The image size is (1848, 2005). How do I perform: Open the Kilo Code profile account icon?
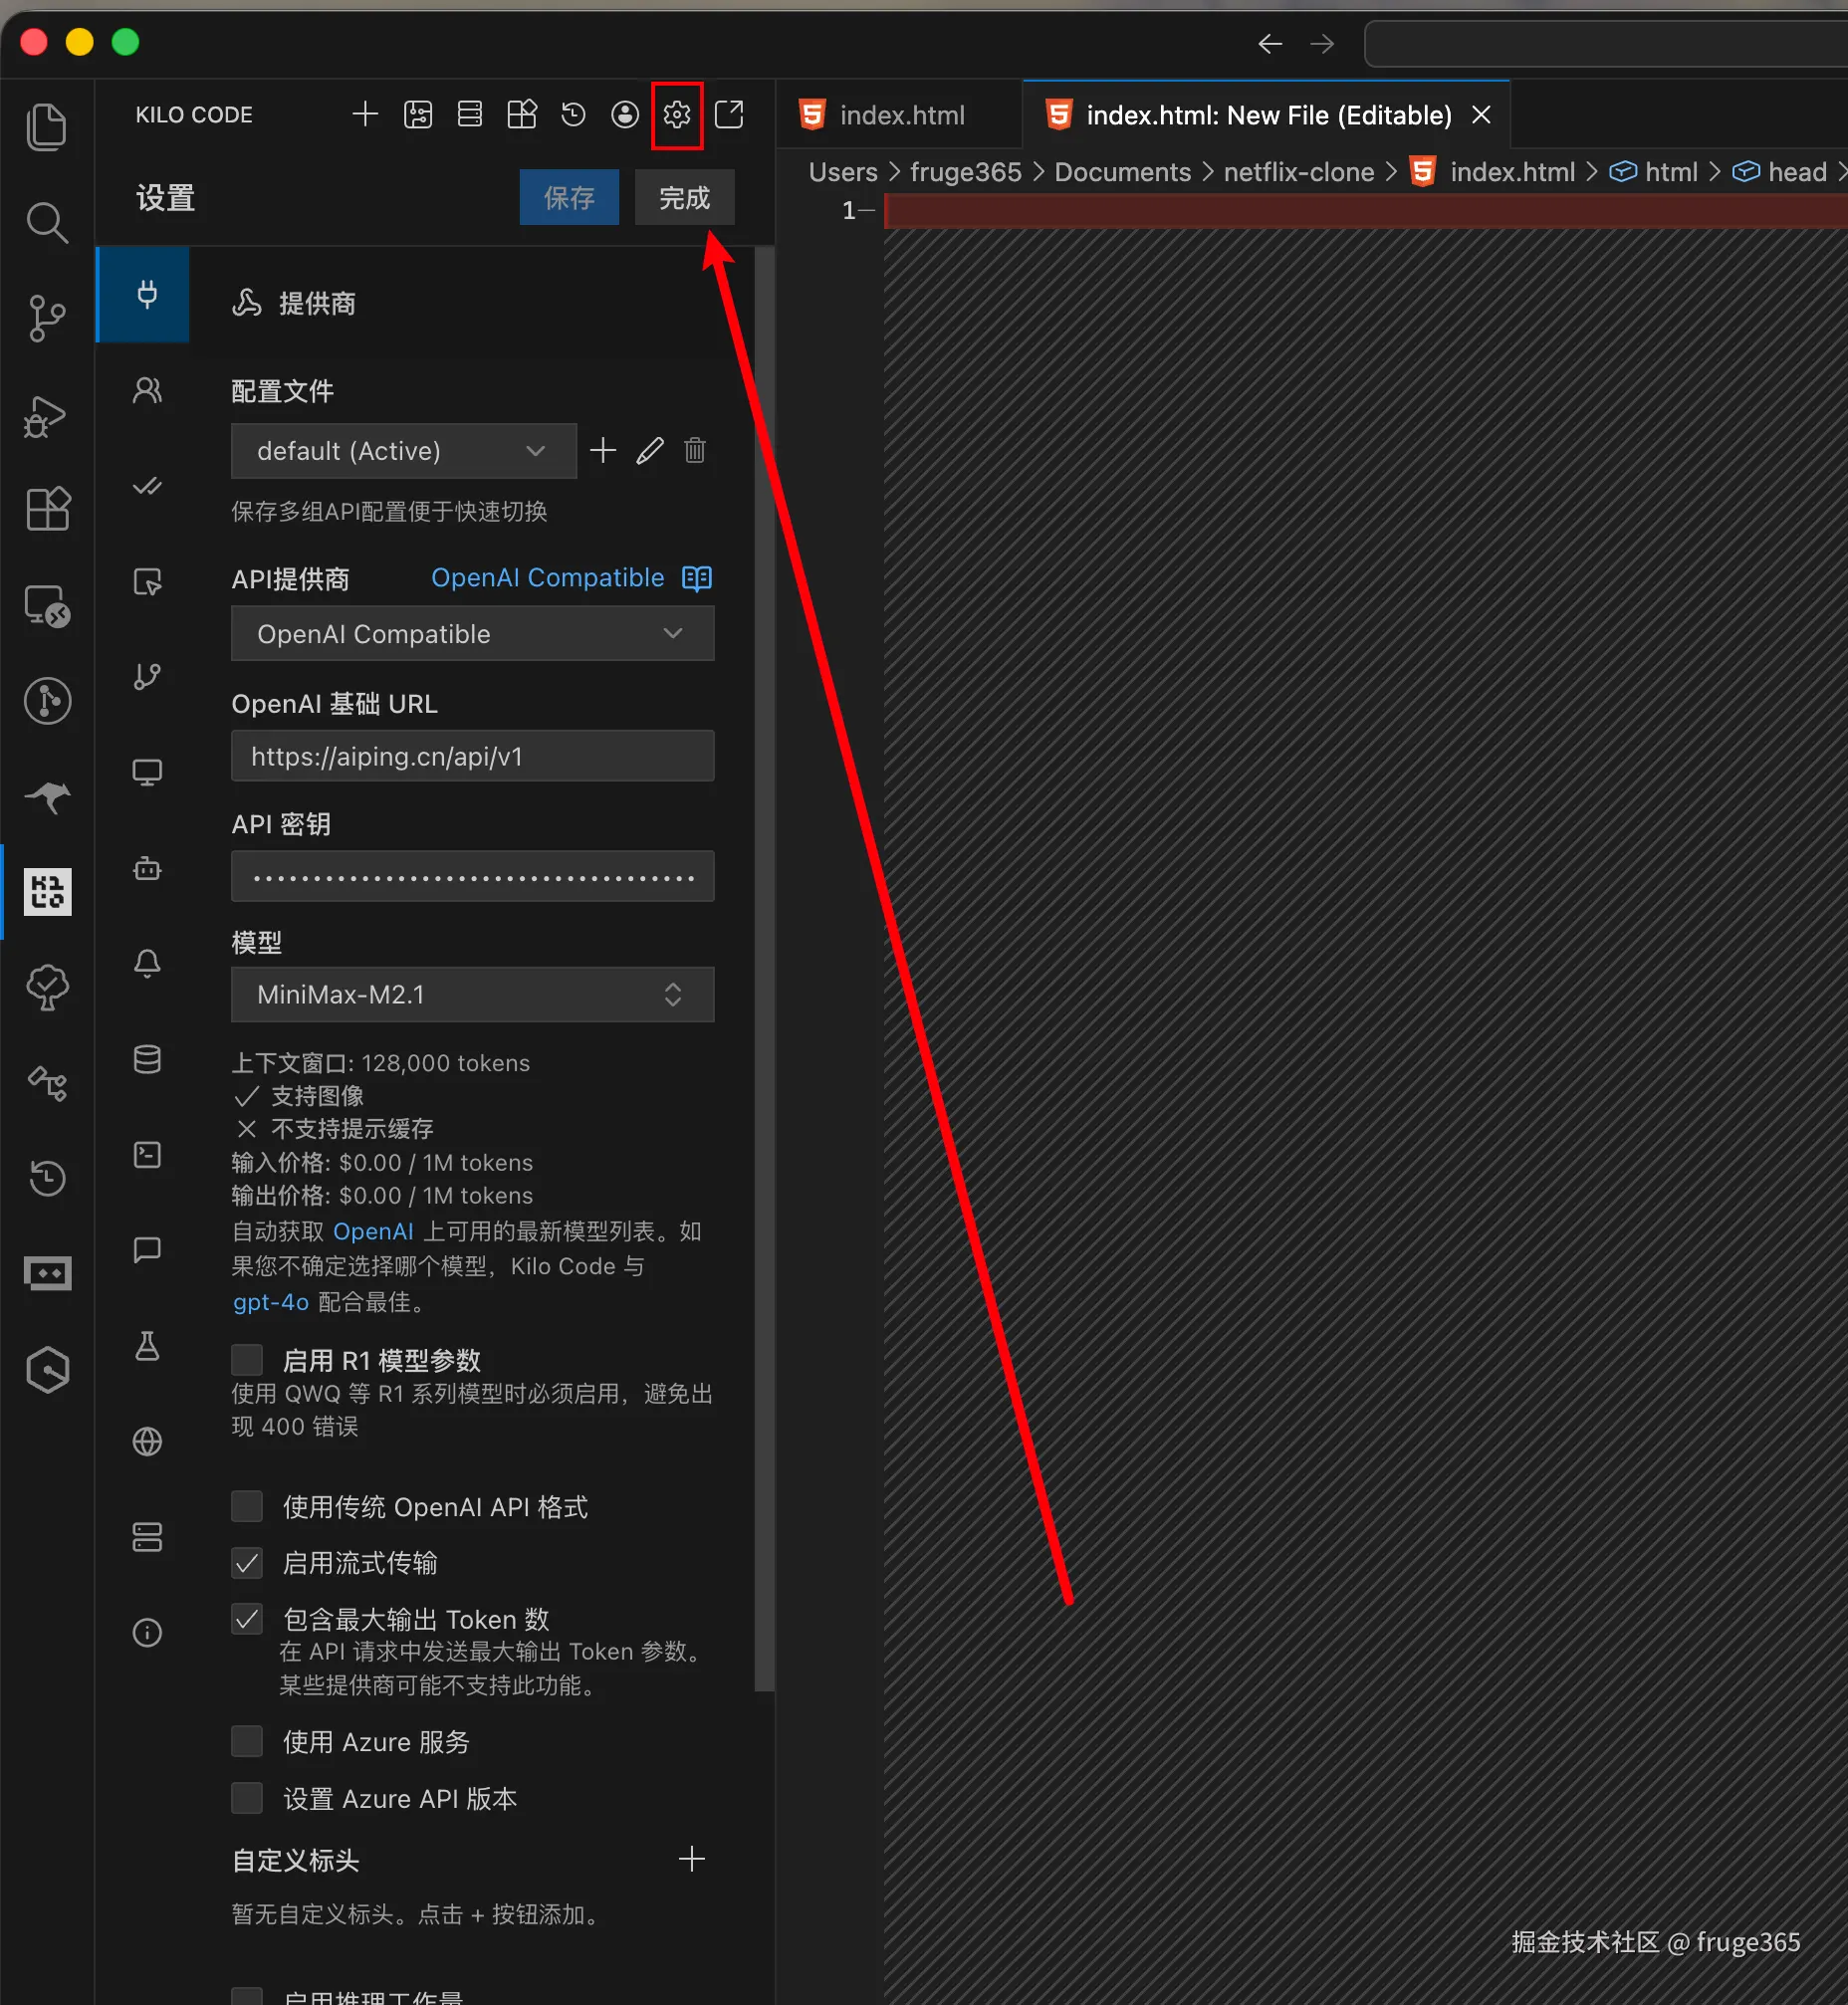click(x=625, y=115)
